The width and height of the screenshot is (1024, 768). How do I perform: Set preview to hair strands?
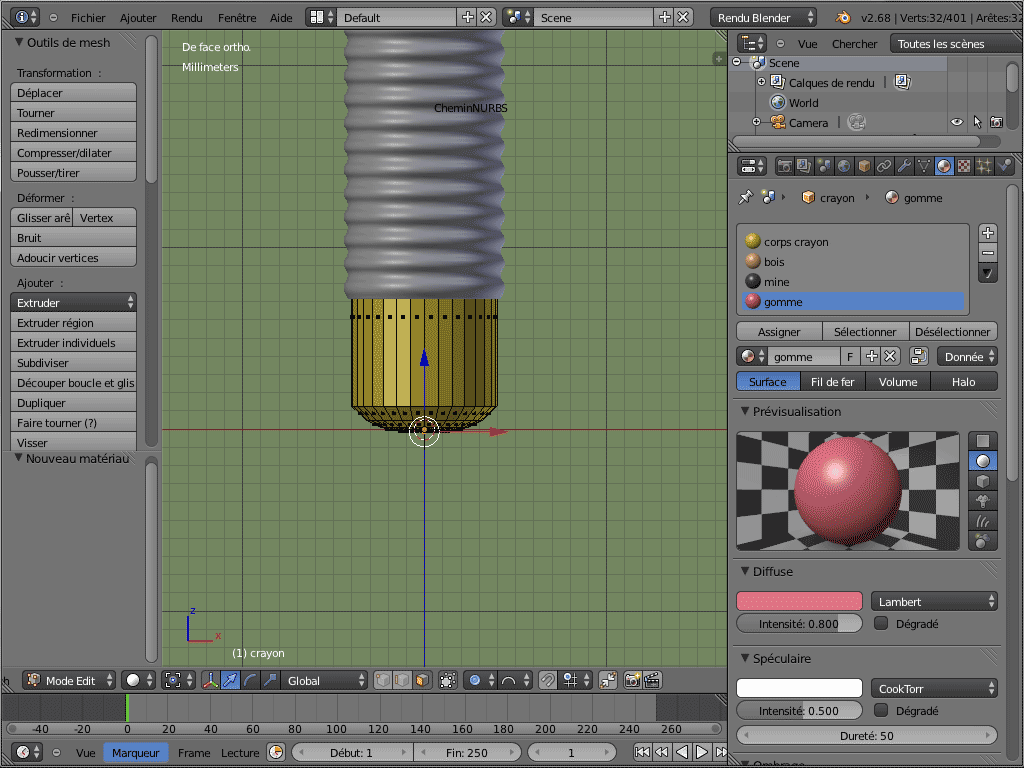[x=982, y=521]
